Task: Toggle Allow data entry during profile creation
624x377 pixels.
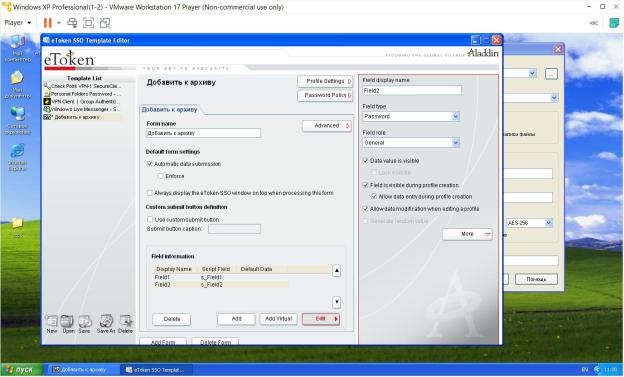Action: (x=374, y=197)
